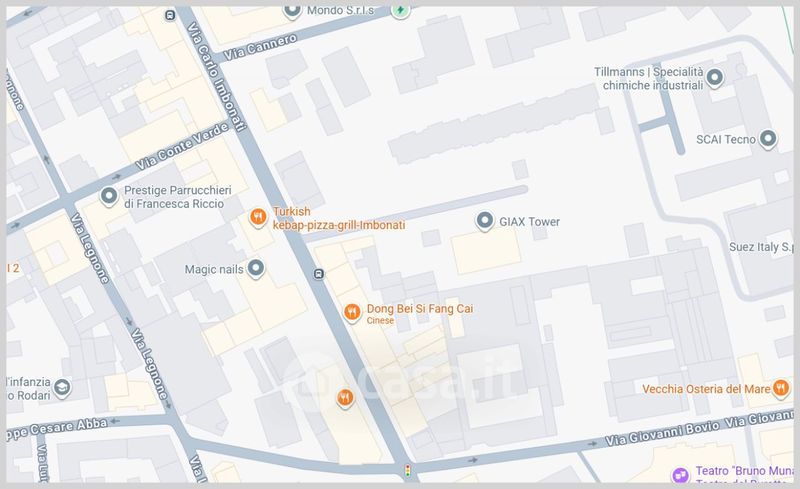Select the Prestige Parrucchieri location pin

109,197
